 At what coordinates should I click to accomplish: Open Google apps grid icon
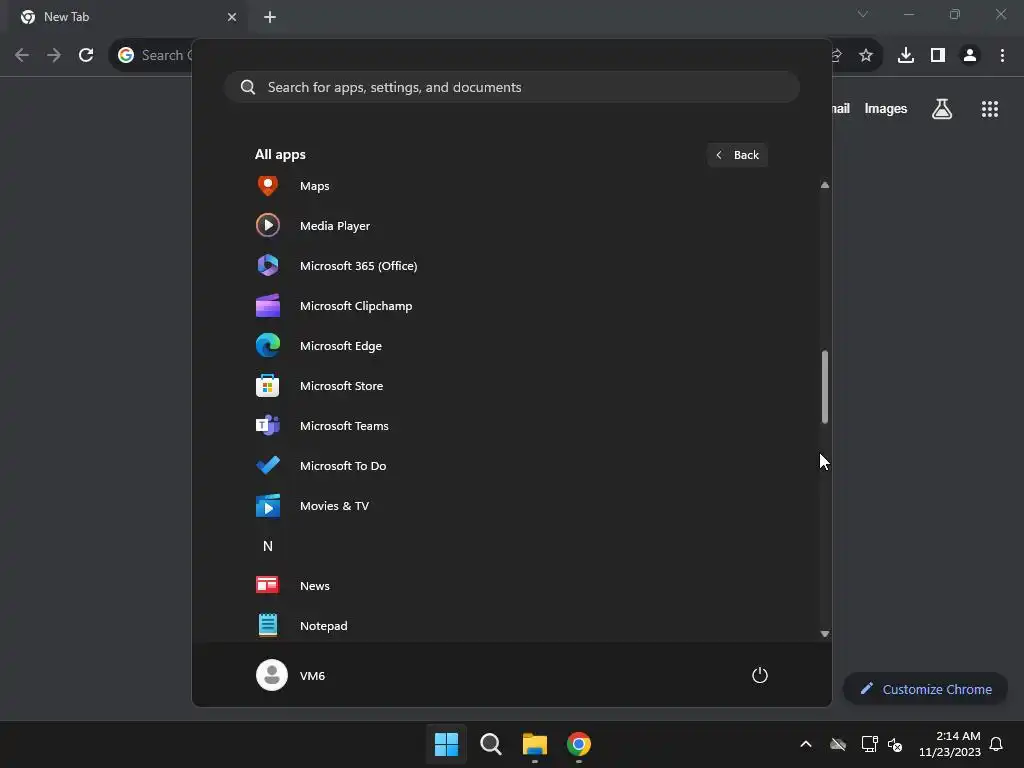pos(990,109)
